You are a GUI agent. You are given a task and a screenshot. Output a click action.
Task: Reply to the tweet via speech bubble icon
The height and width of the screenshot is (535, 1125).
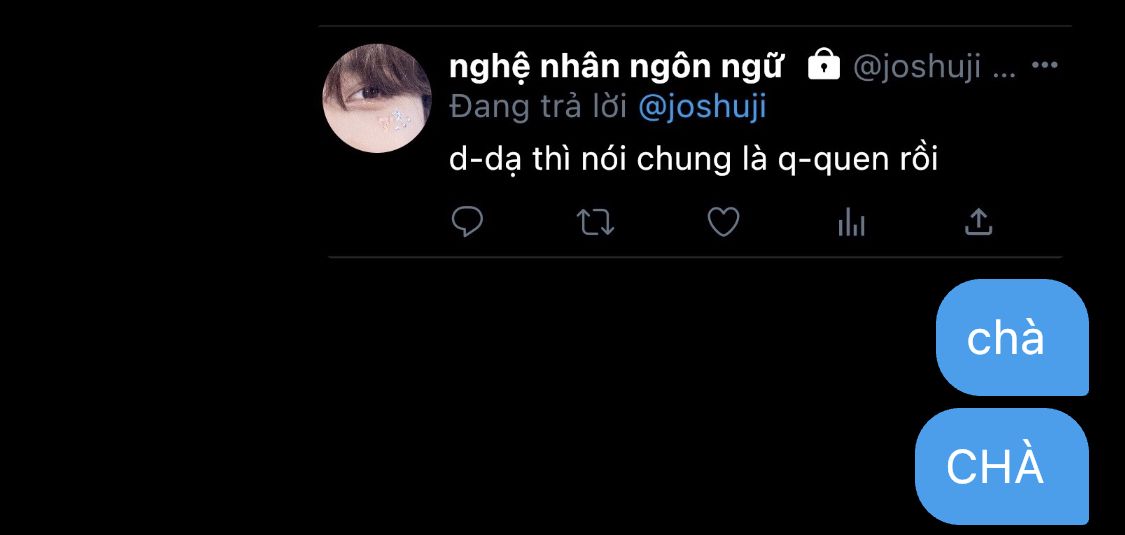[x=467, y=222]
